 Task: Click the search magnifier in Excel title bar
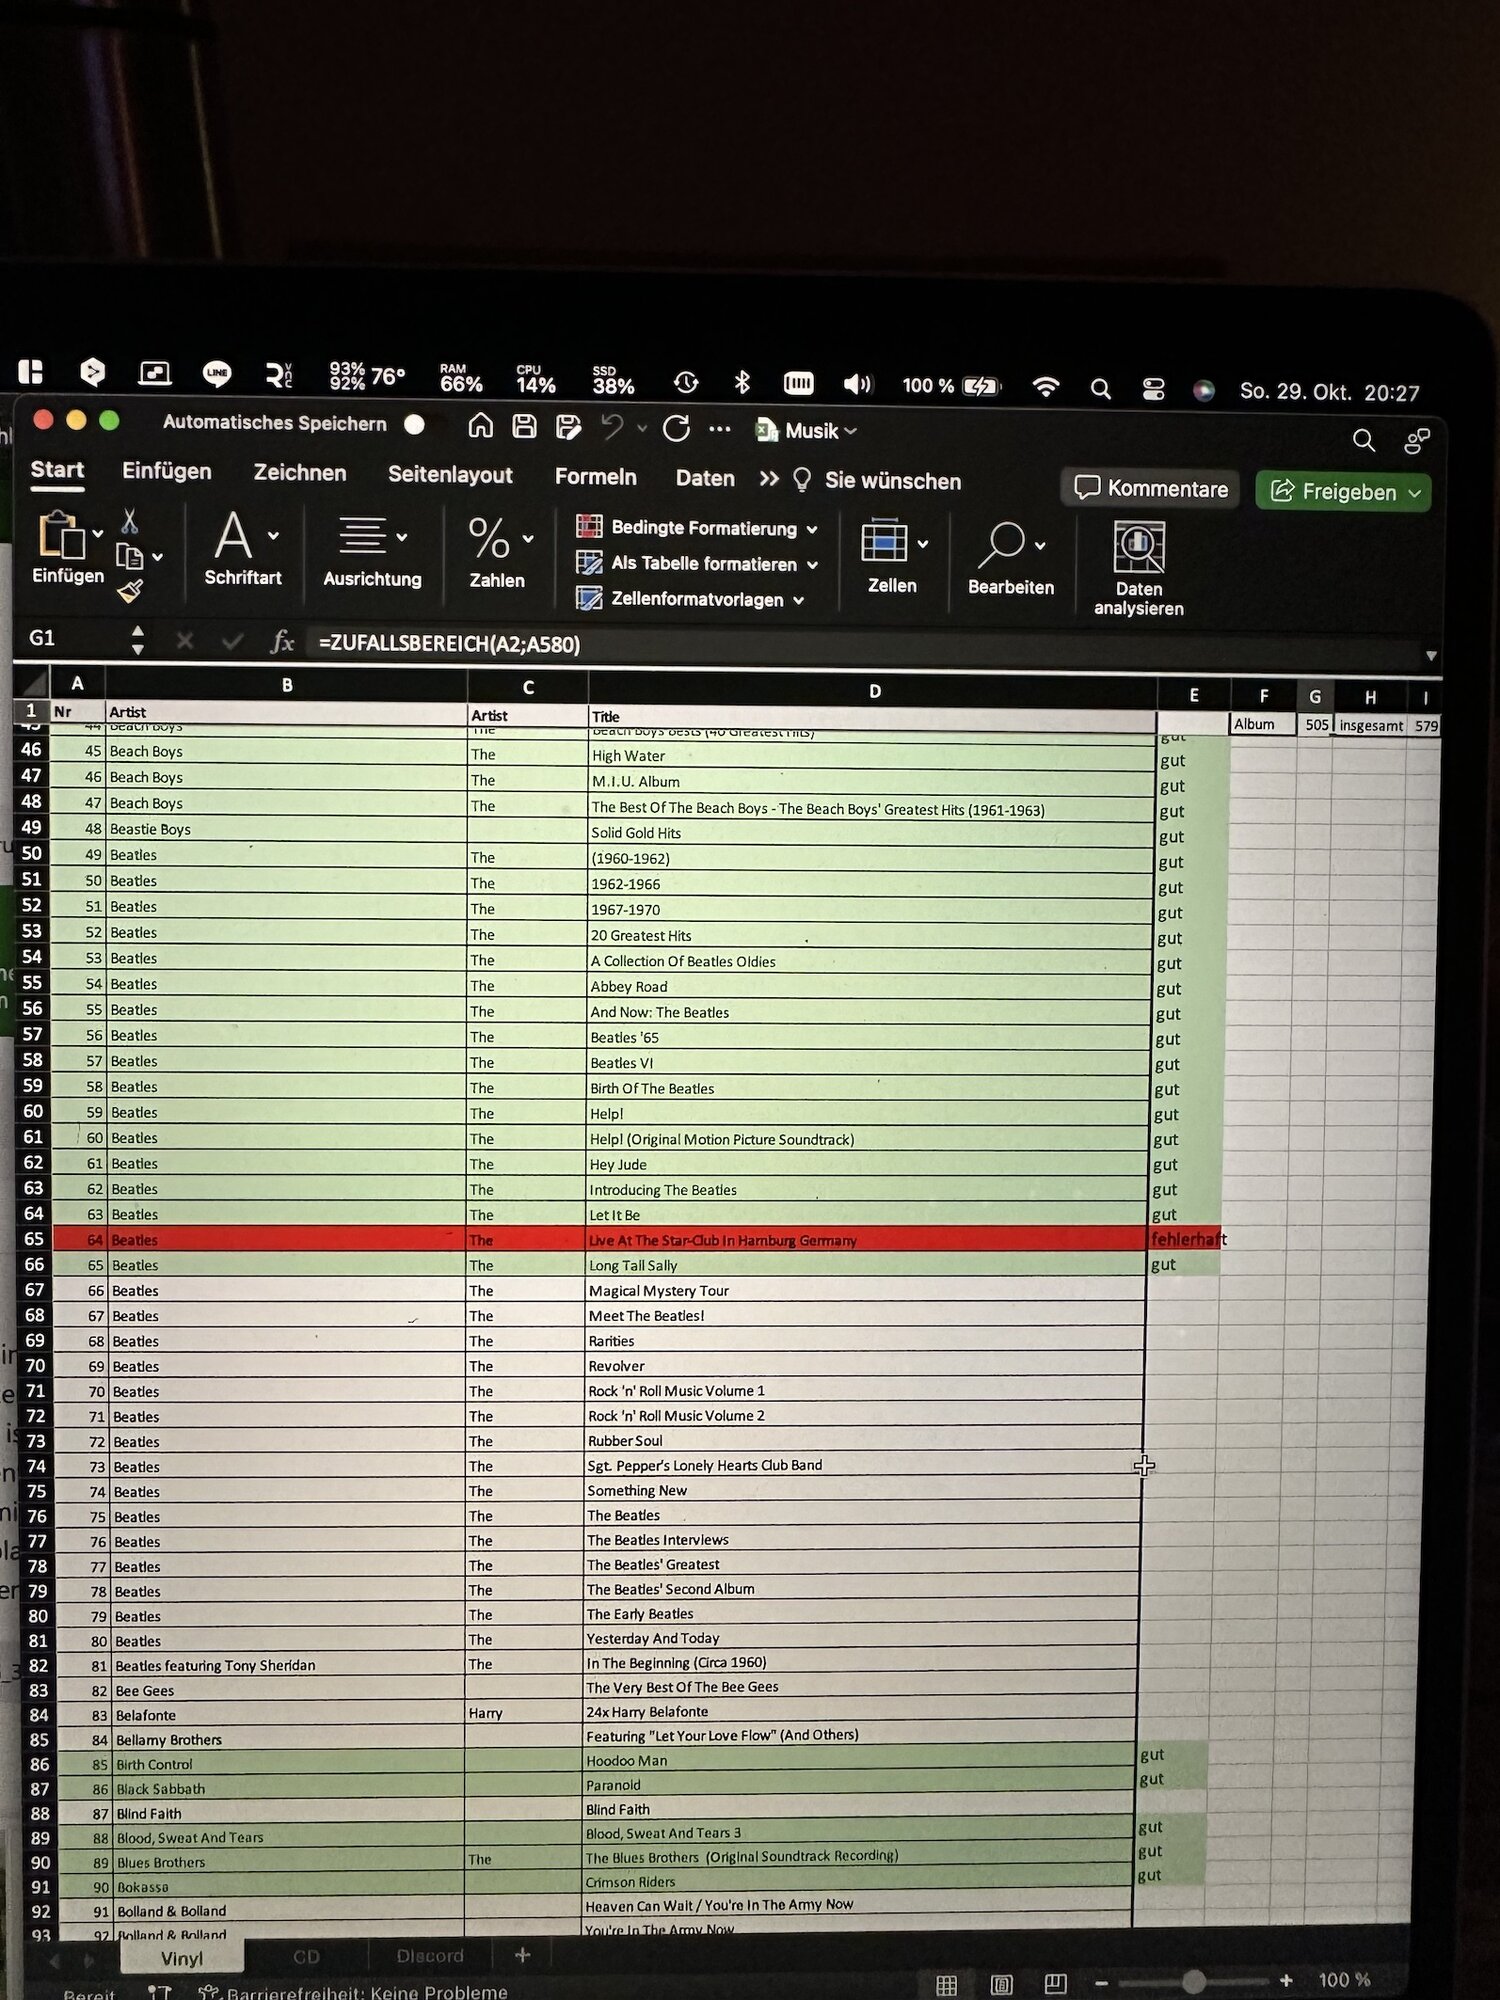click(1363, 440)
